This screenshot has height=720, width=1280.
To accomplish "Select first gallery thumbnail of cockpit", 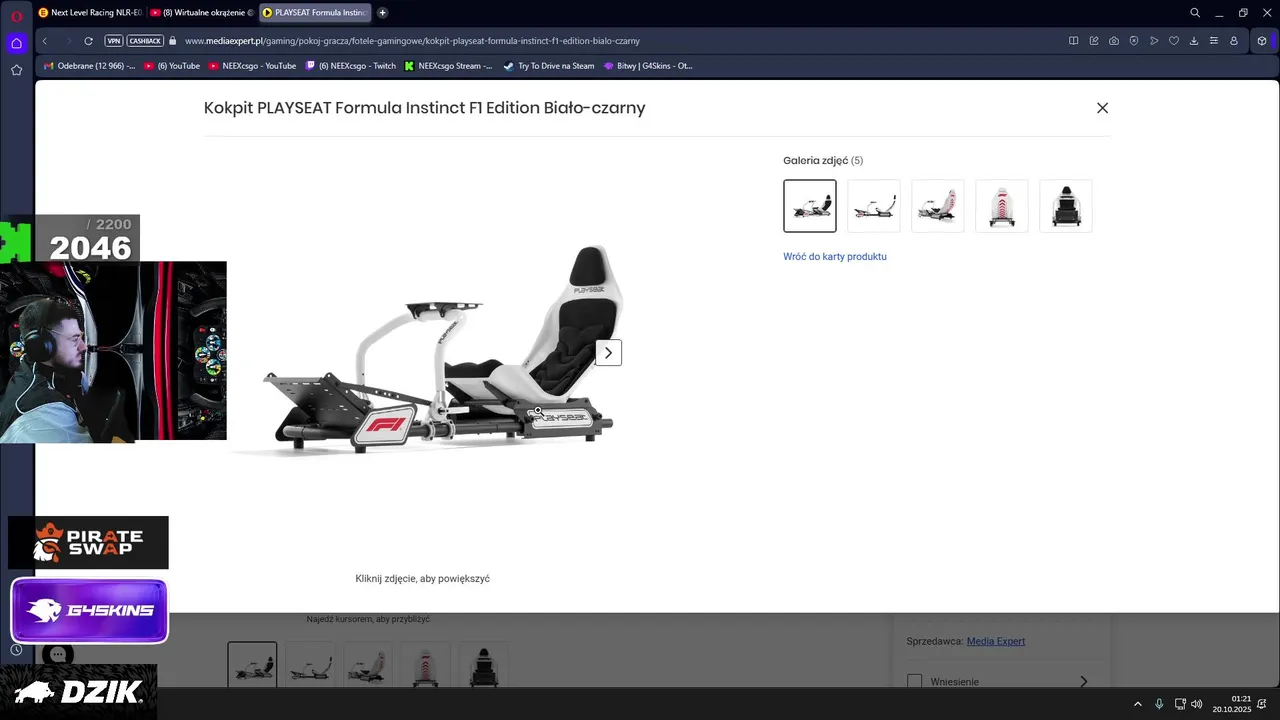I will coord(810,206).
